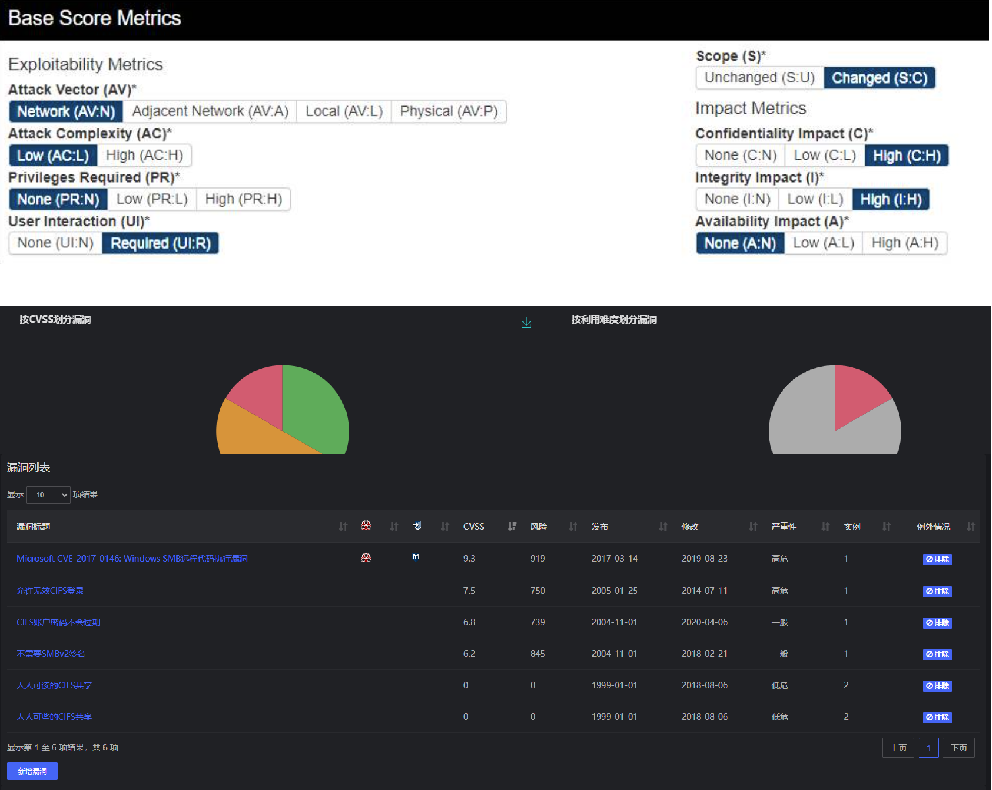The width and height of the screenshot is (992, 790).
Task: Click the sort arrows at the far right of the table header
Action: coord(971,527)
